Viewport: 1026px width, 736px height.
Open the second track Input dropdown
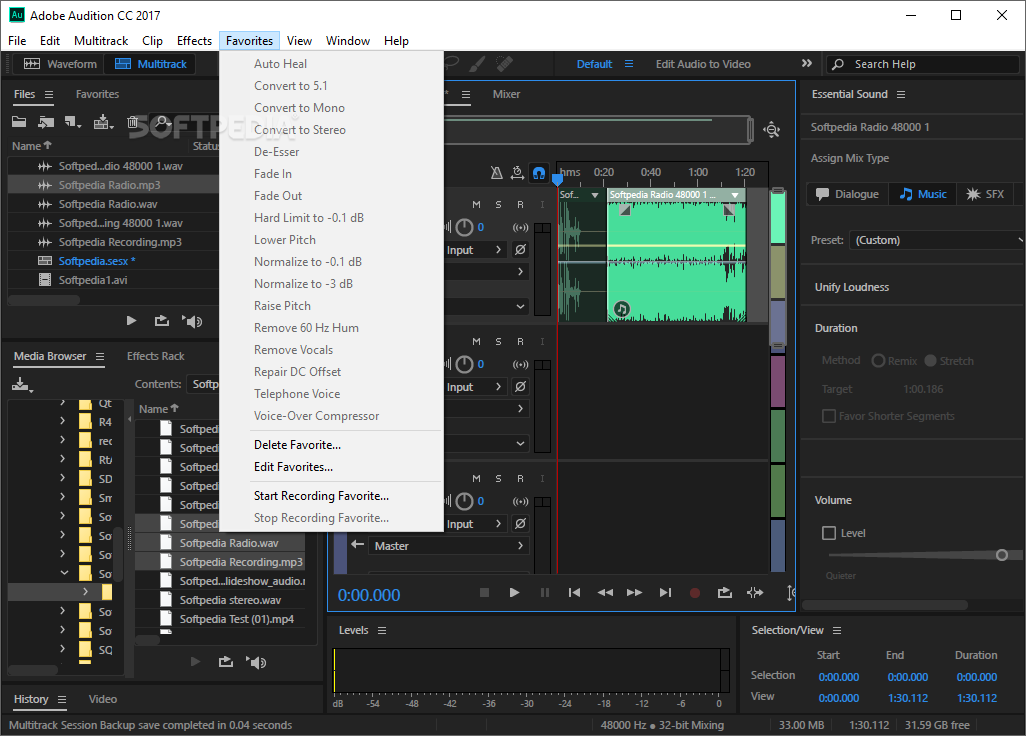[474, 387]
